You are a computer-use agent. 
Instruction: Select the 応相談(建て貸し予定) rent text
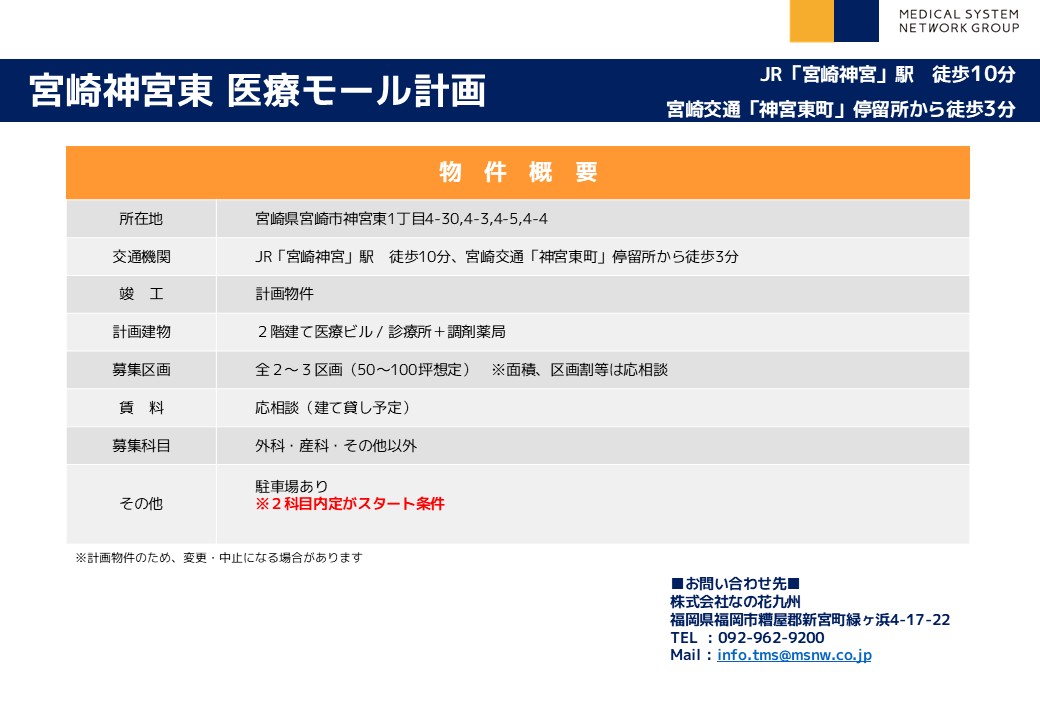tap(333, 408)
